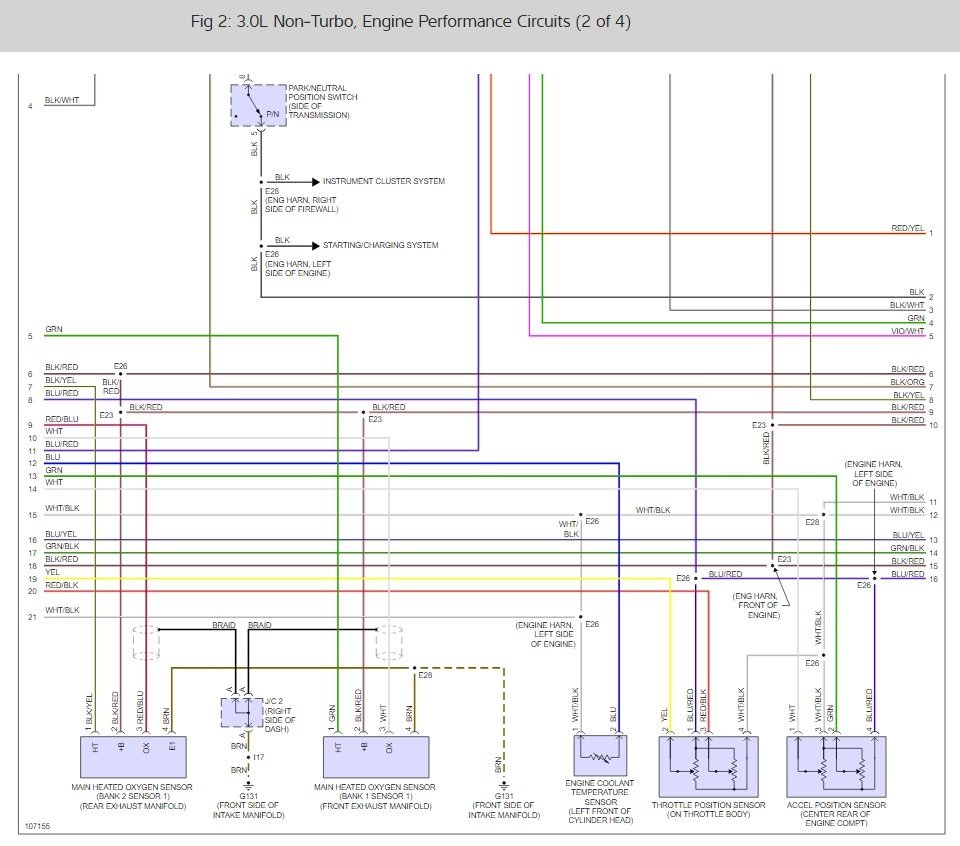Click the engine coolant temperature sensor symbol
960x846 pixels.
coord(600,755)
